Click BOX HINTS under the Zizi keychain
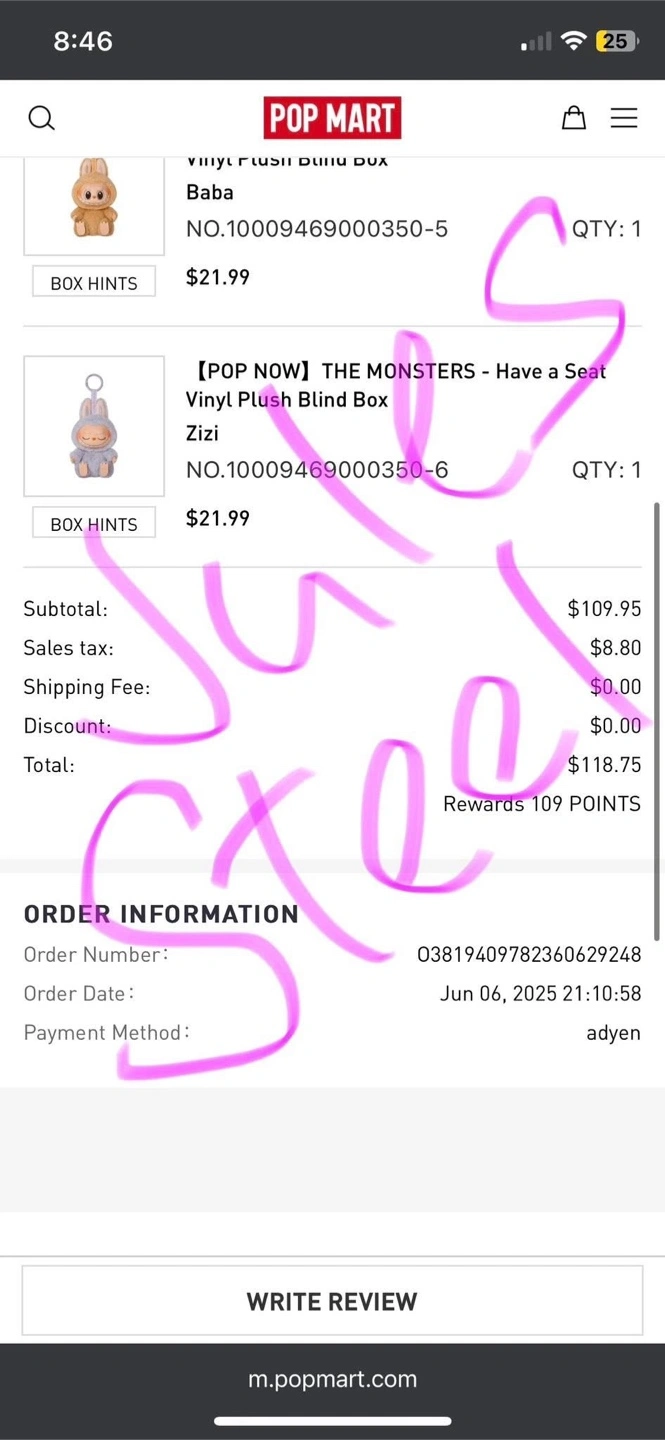Screen dimensions: 665x1440 [x=94, y=524]
